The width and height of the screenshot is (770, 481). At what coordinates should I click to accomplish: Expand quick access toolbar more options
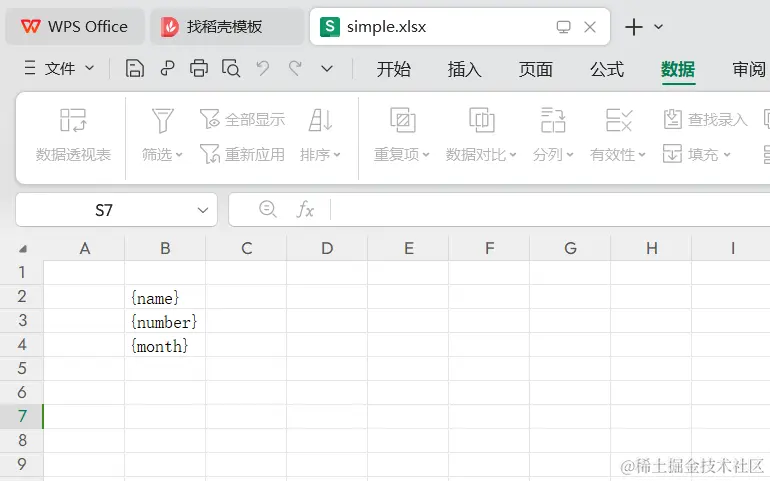(327, 68)
